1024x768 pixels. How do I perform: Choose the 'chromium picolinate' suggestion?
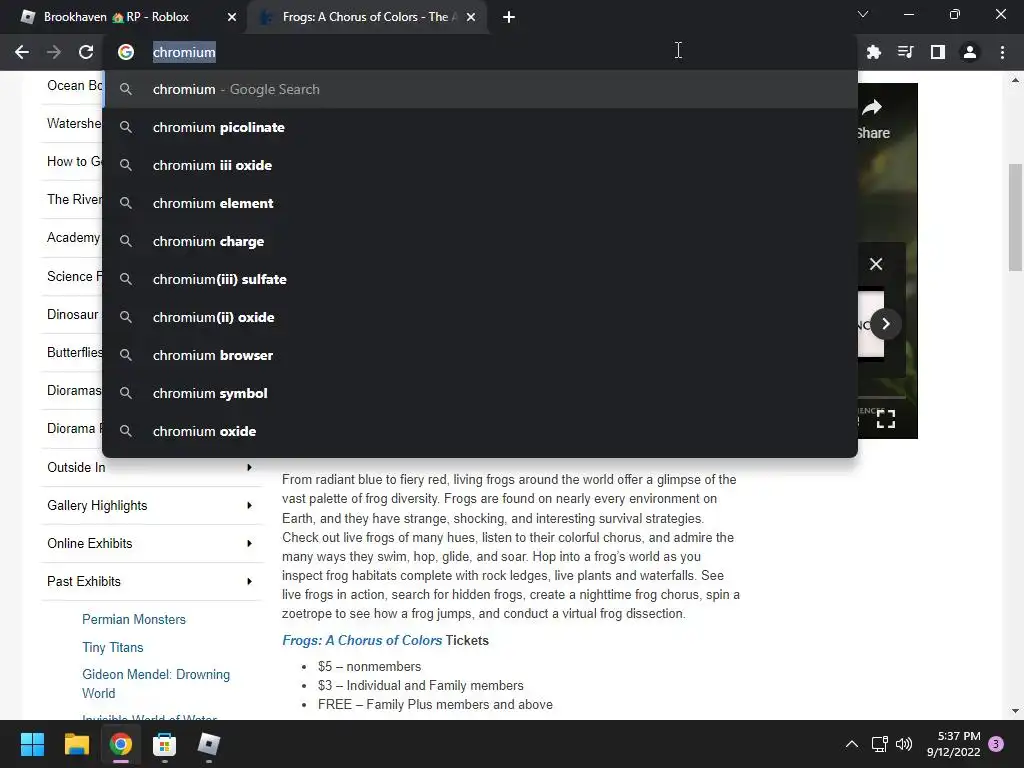[x=480, y=127]
